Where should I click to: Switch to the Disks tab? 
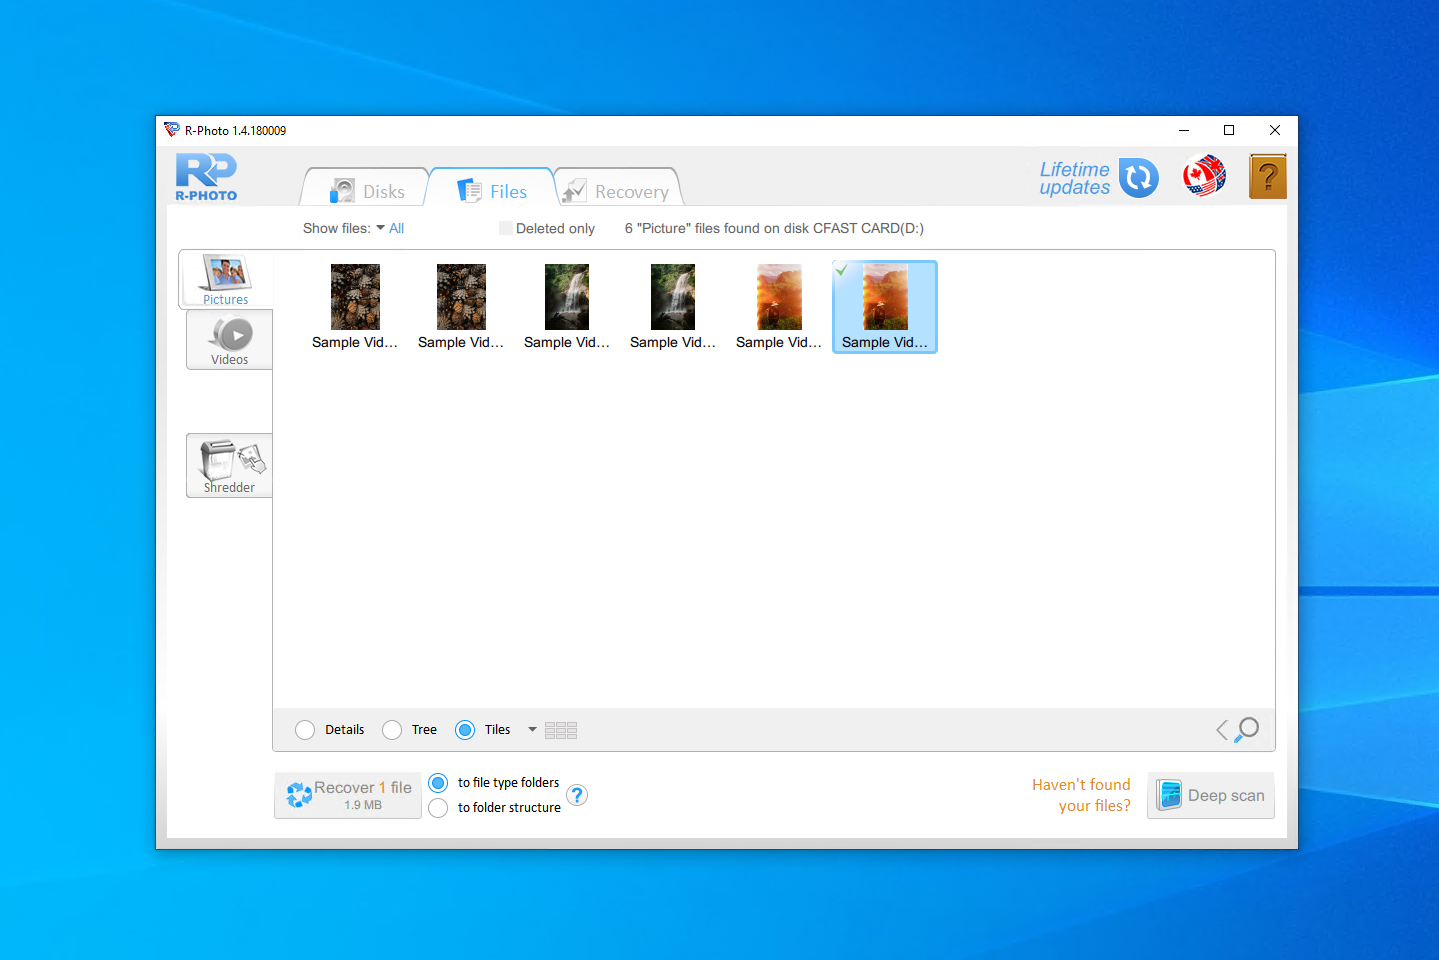[367, 191]
